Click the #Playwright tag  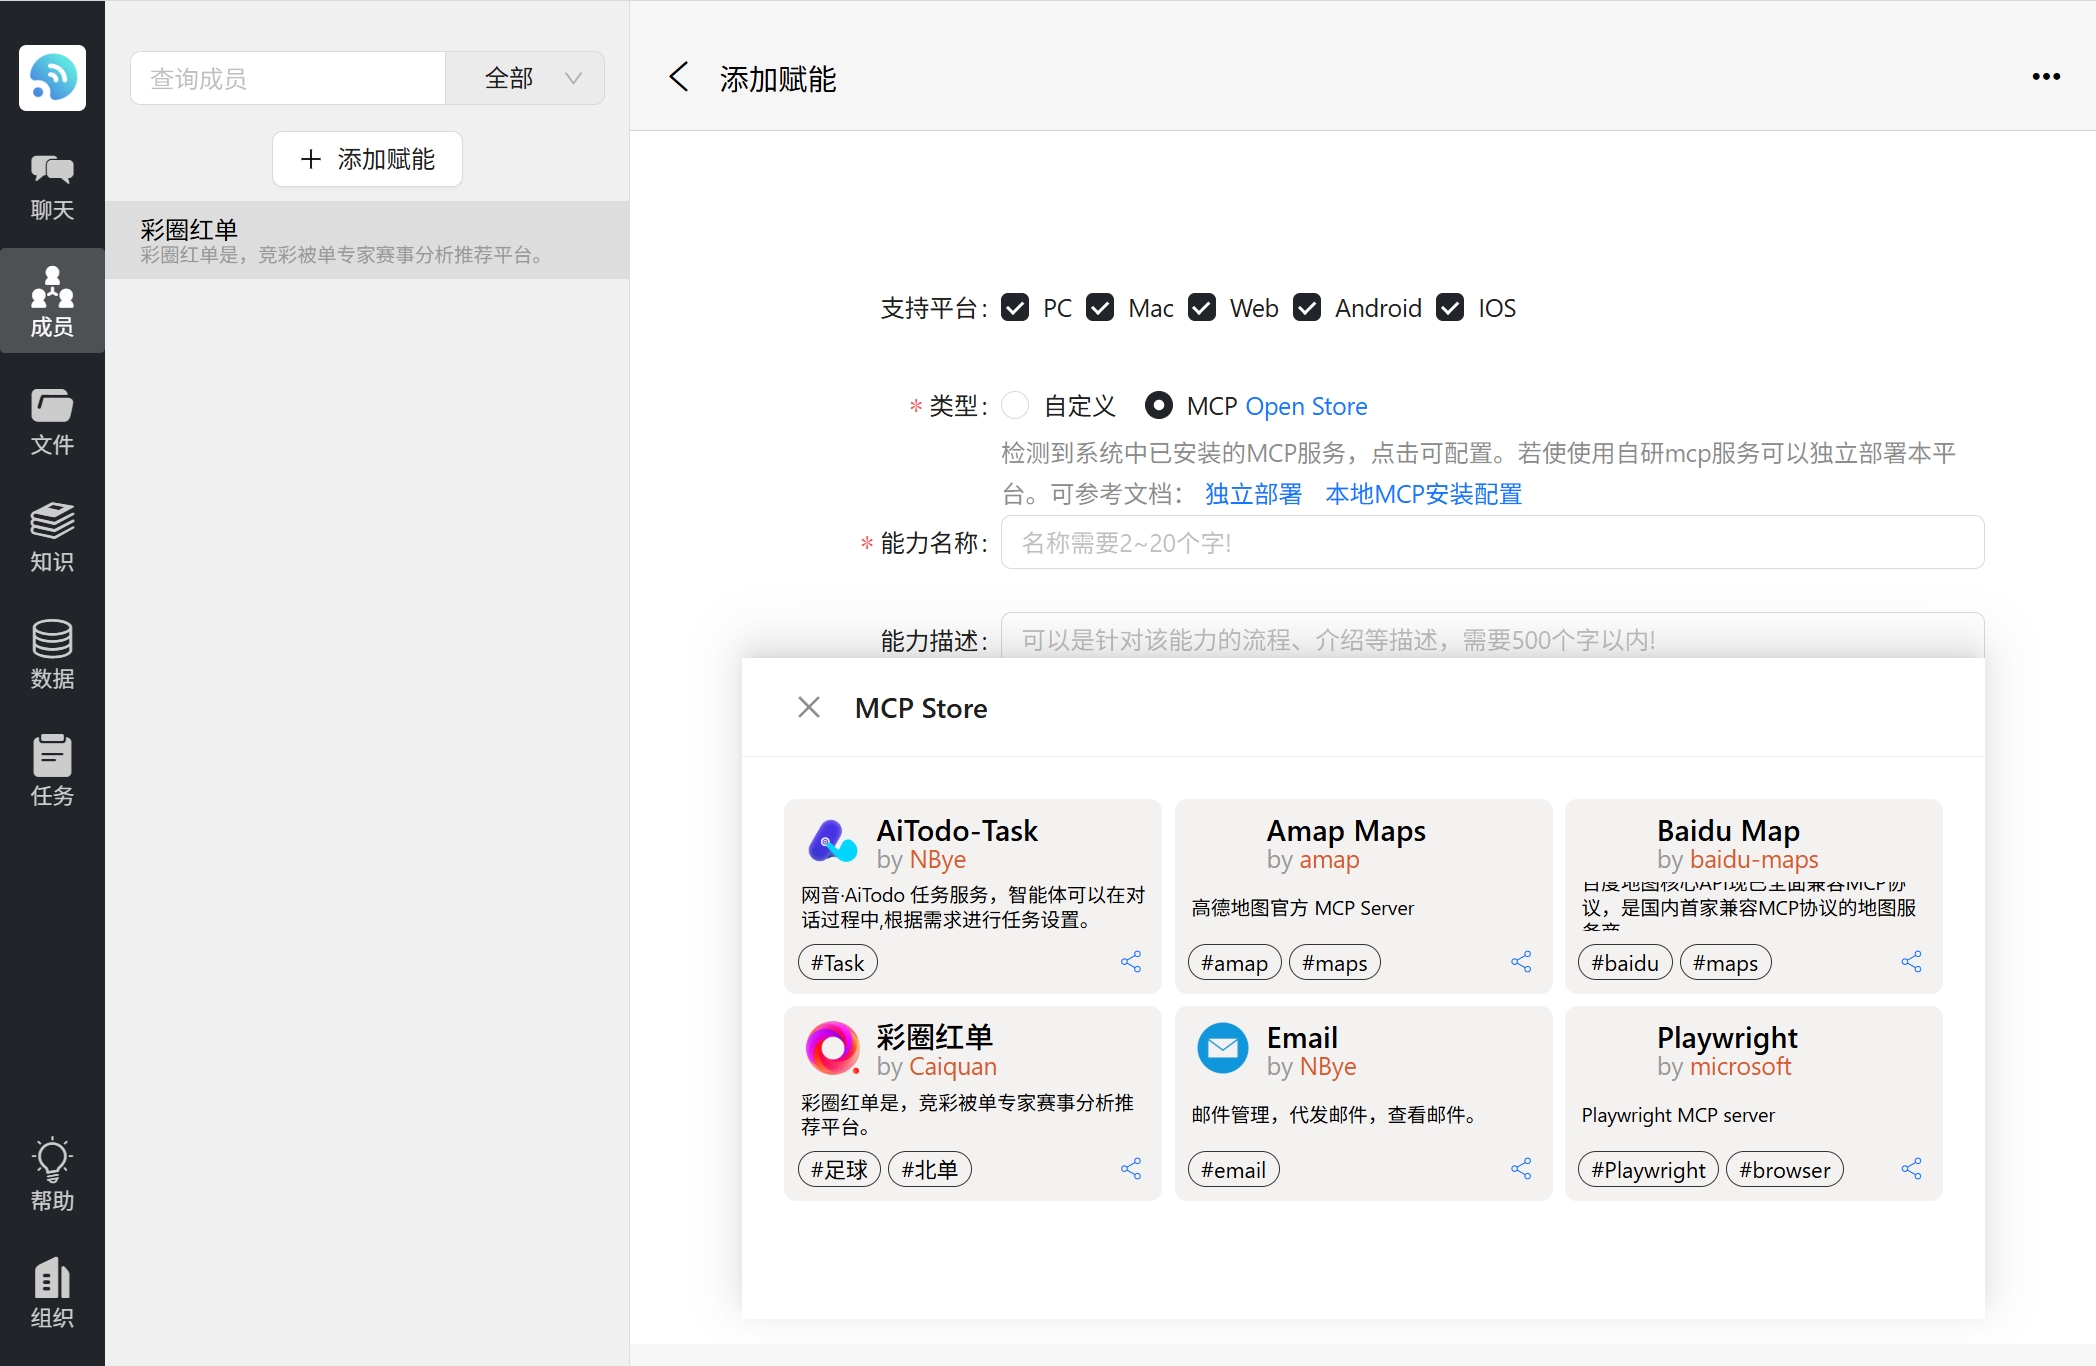1648,1169
